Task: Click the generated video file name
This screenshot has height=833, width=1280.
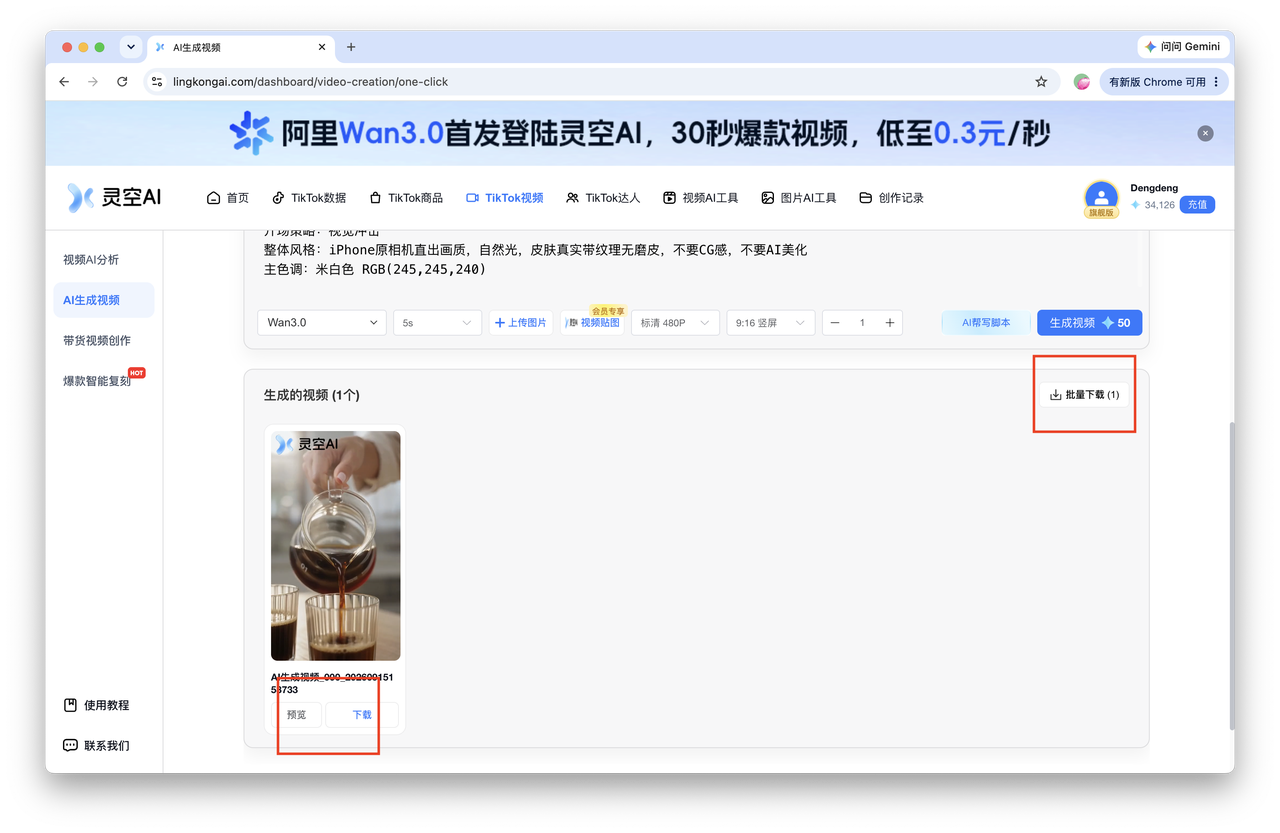Action: [x=332, y=683]
